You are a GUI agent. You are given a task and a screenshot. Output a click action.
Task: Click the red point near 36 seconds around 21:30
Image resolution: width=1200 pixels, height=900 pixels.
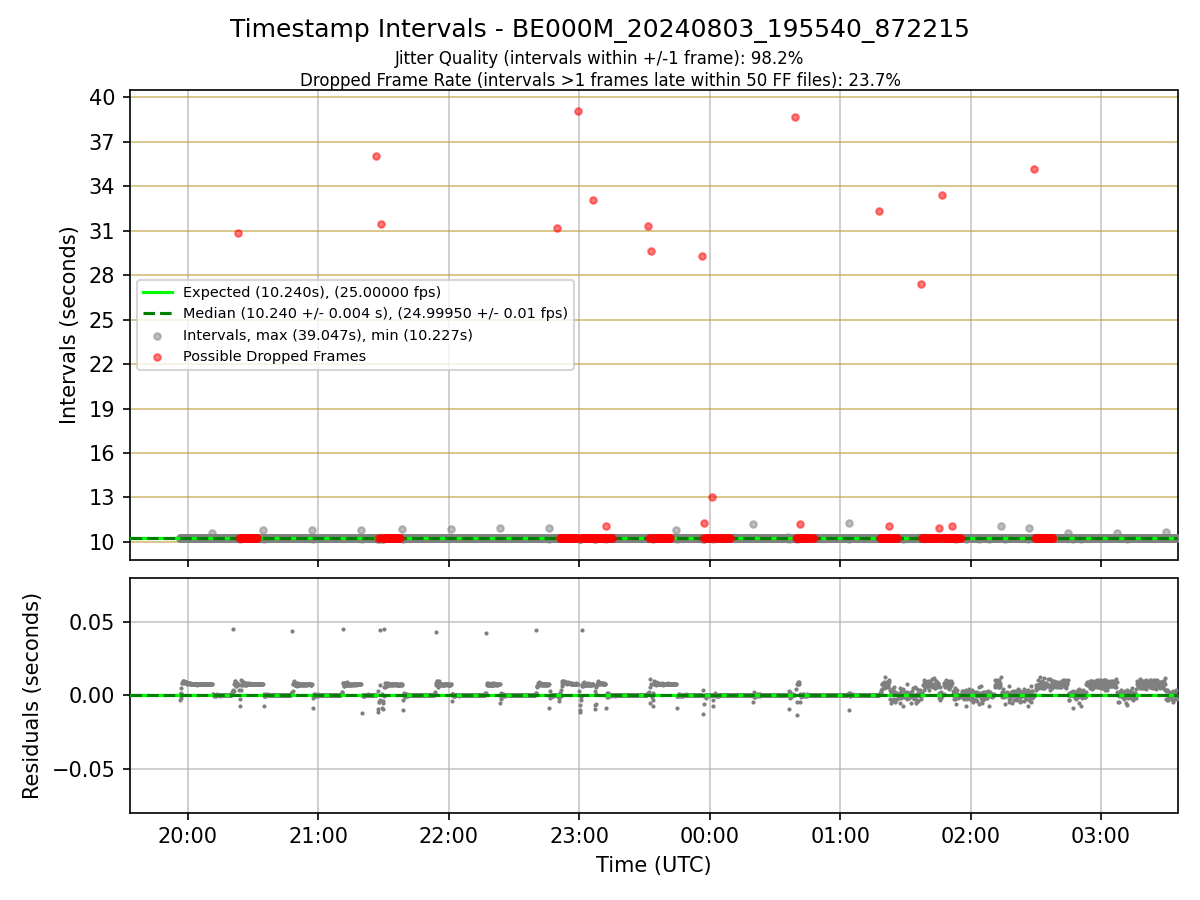click(x=376, y=156)
